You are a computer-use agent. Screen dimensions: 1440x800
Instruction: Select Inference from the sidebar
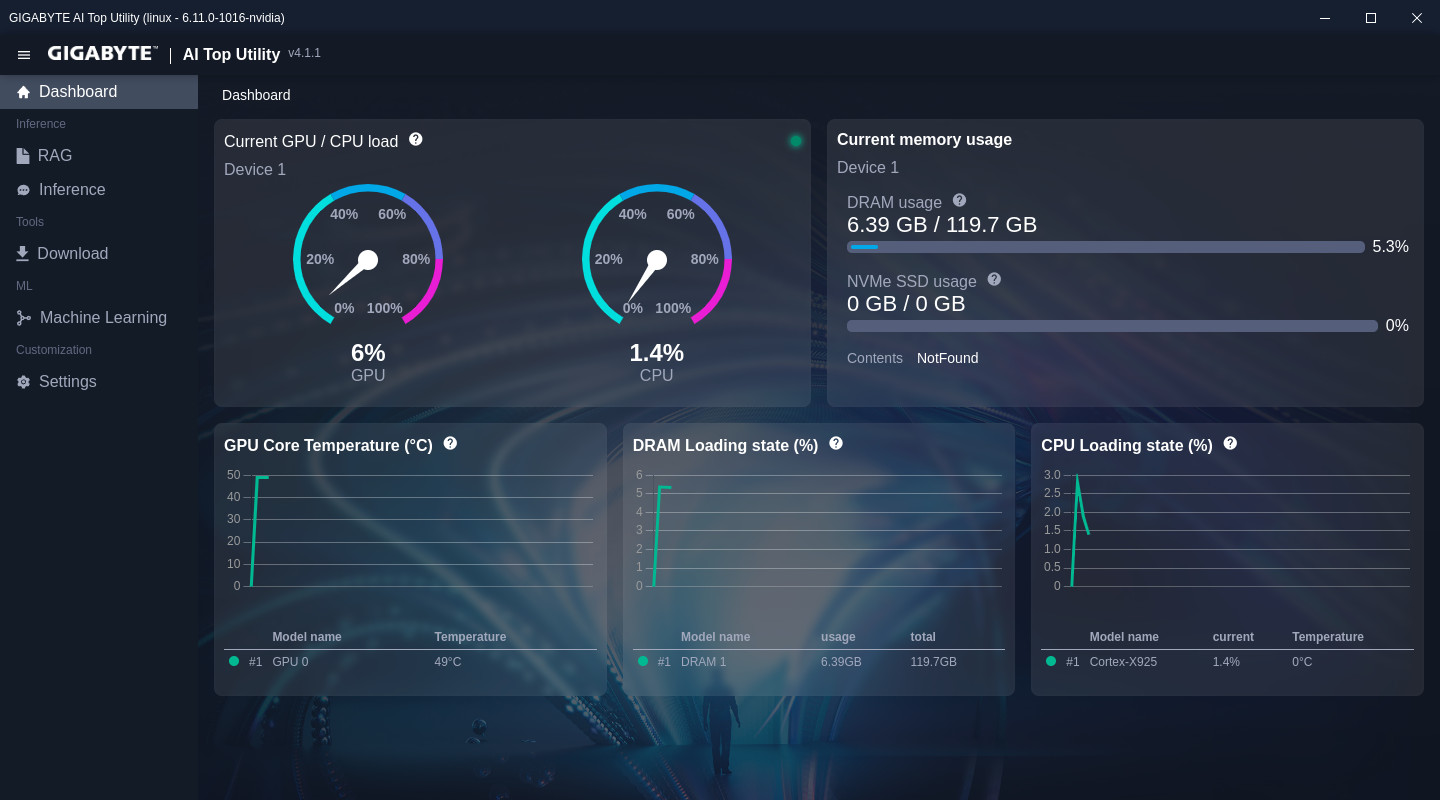coord(71,190)
